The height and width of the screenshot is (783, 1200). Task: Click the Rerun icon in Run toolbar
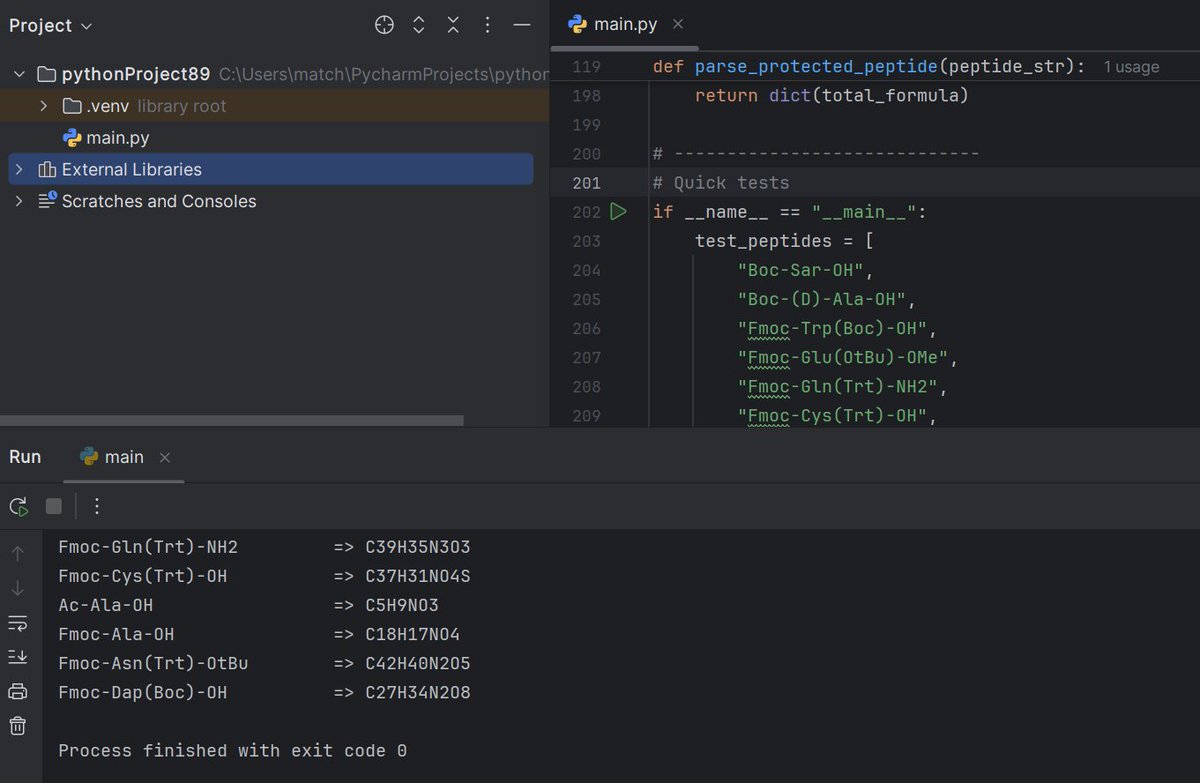(19, 506)
